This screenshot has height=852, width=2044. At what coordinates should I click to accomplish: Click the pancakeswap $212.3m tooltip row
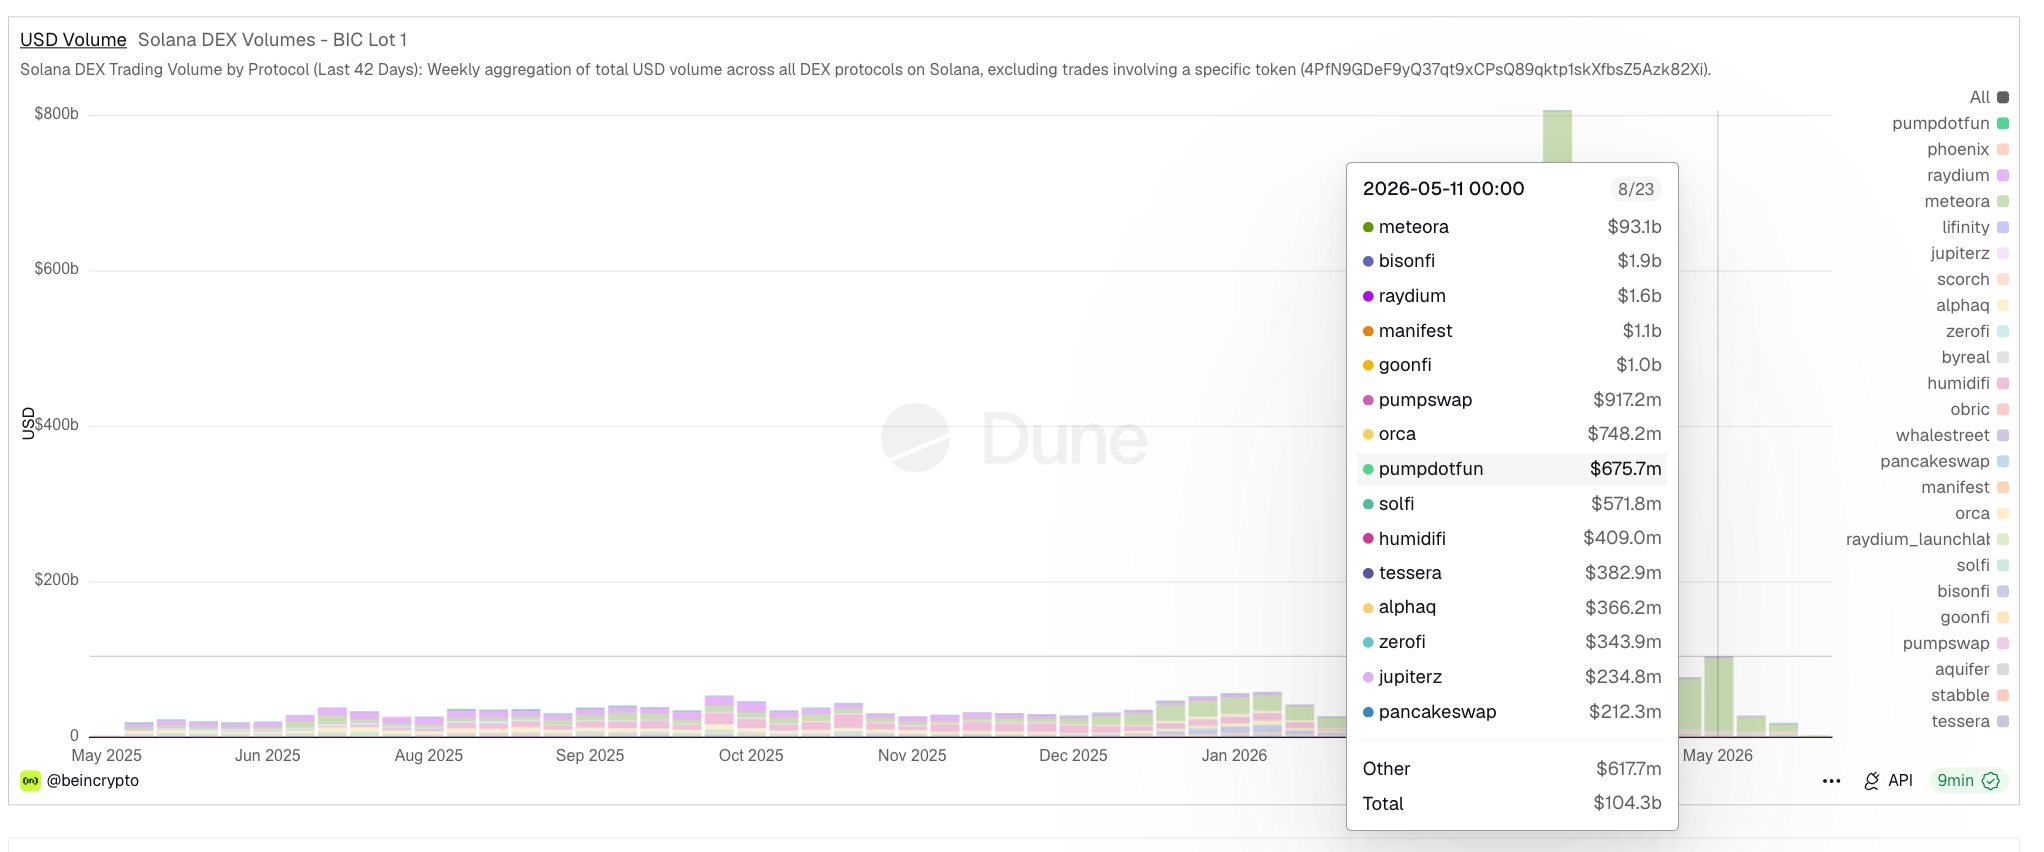pyautogui.click(x=1512, y=712)
